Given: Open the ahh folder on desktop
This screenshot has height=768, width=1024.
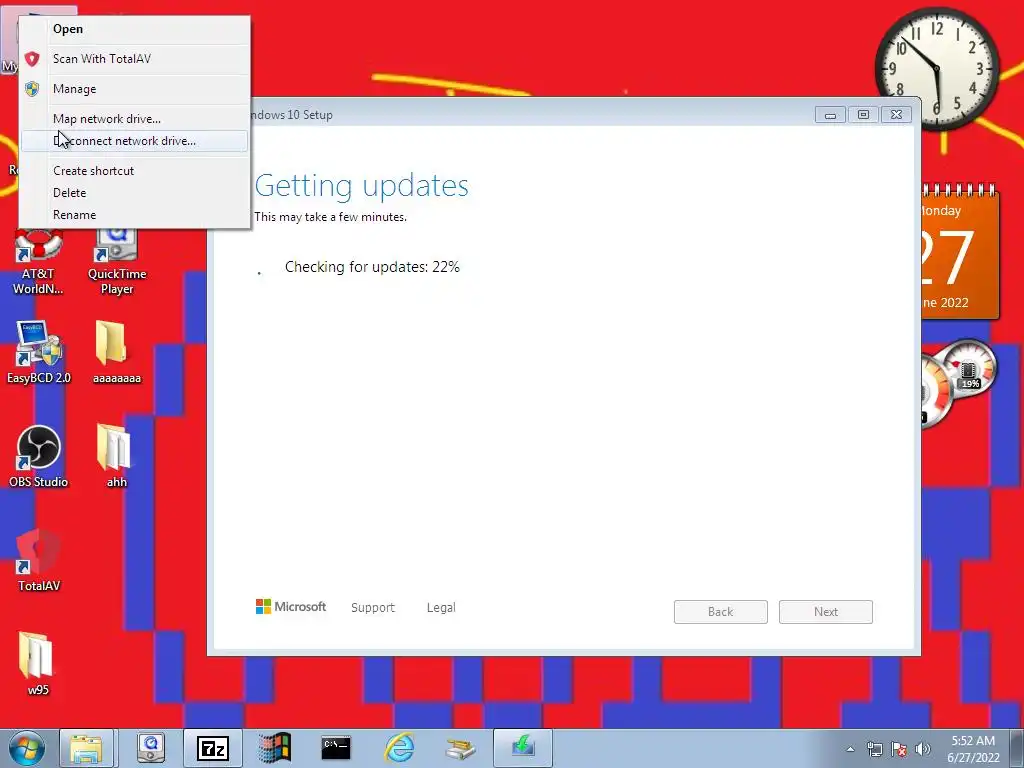Looking at the screenshot, I should (116, 456).
